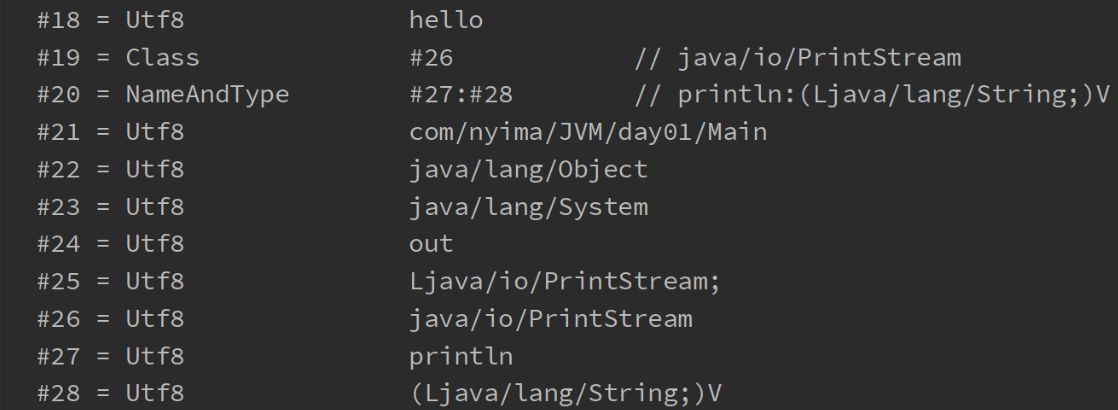Screen dimensions: 1118x410
Task: Click the 'hello' Utf8 value on line #18
Action: coord(446,20)
